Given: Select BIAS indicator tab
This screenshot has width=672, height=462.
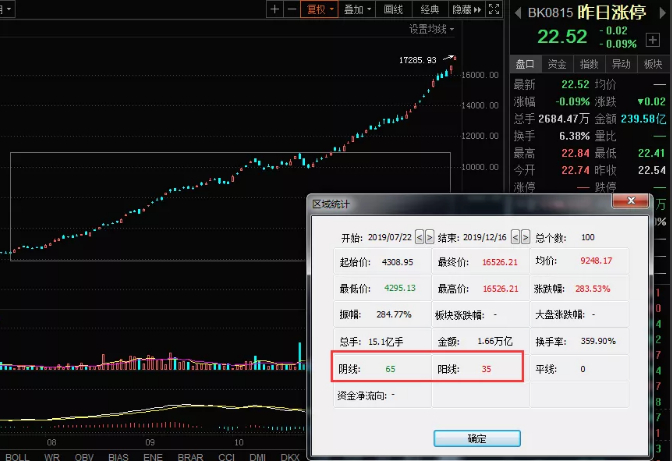Looking at the screenshot, I should (118, 457).
